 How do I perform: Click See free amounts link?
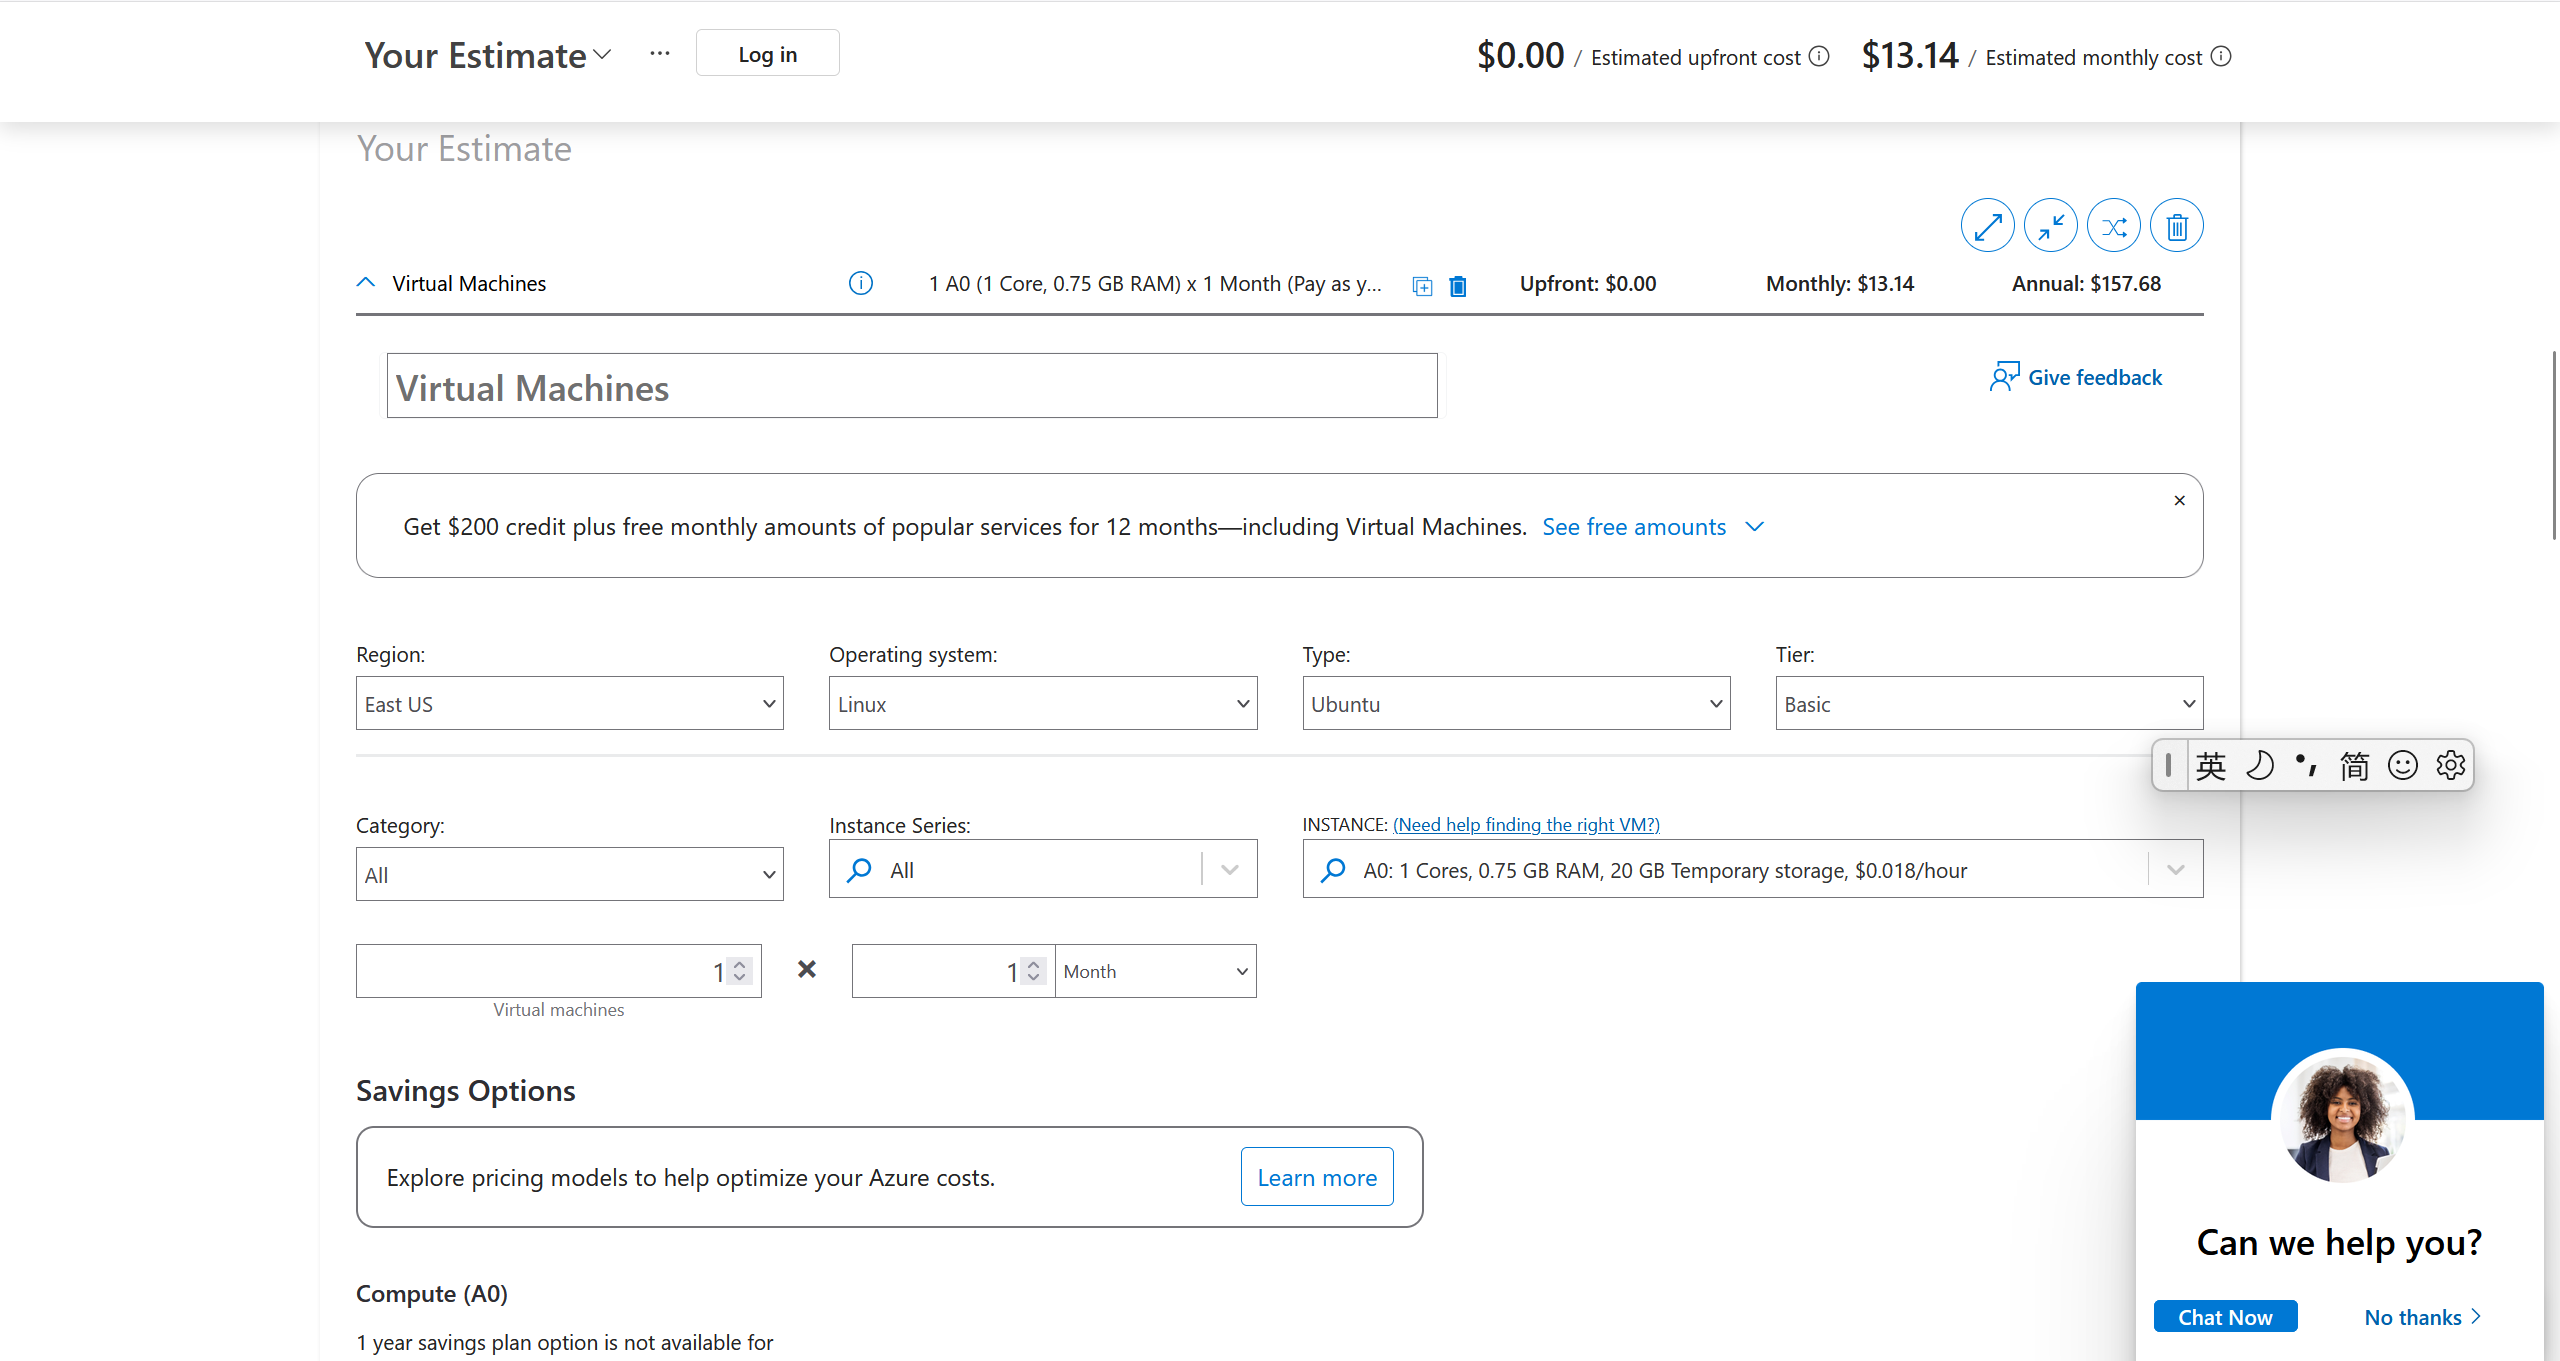coord(1634,527)
